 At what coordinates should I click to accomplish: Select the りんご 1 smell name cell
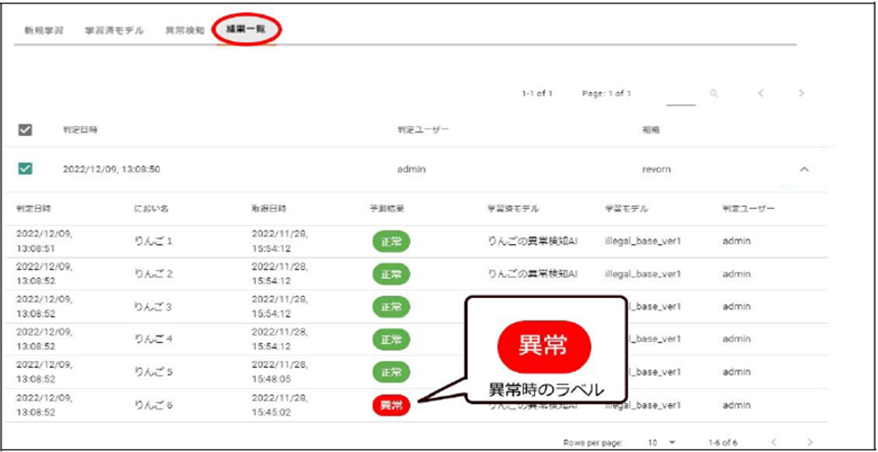coord(153,241)
